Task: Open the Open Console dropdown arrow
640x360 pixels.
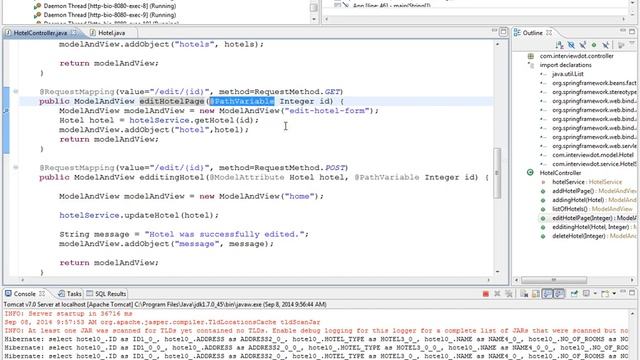Action: (x=614, y=293)
